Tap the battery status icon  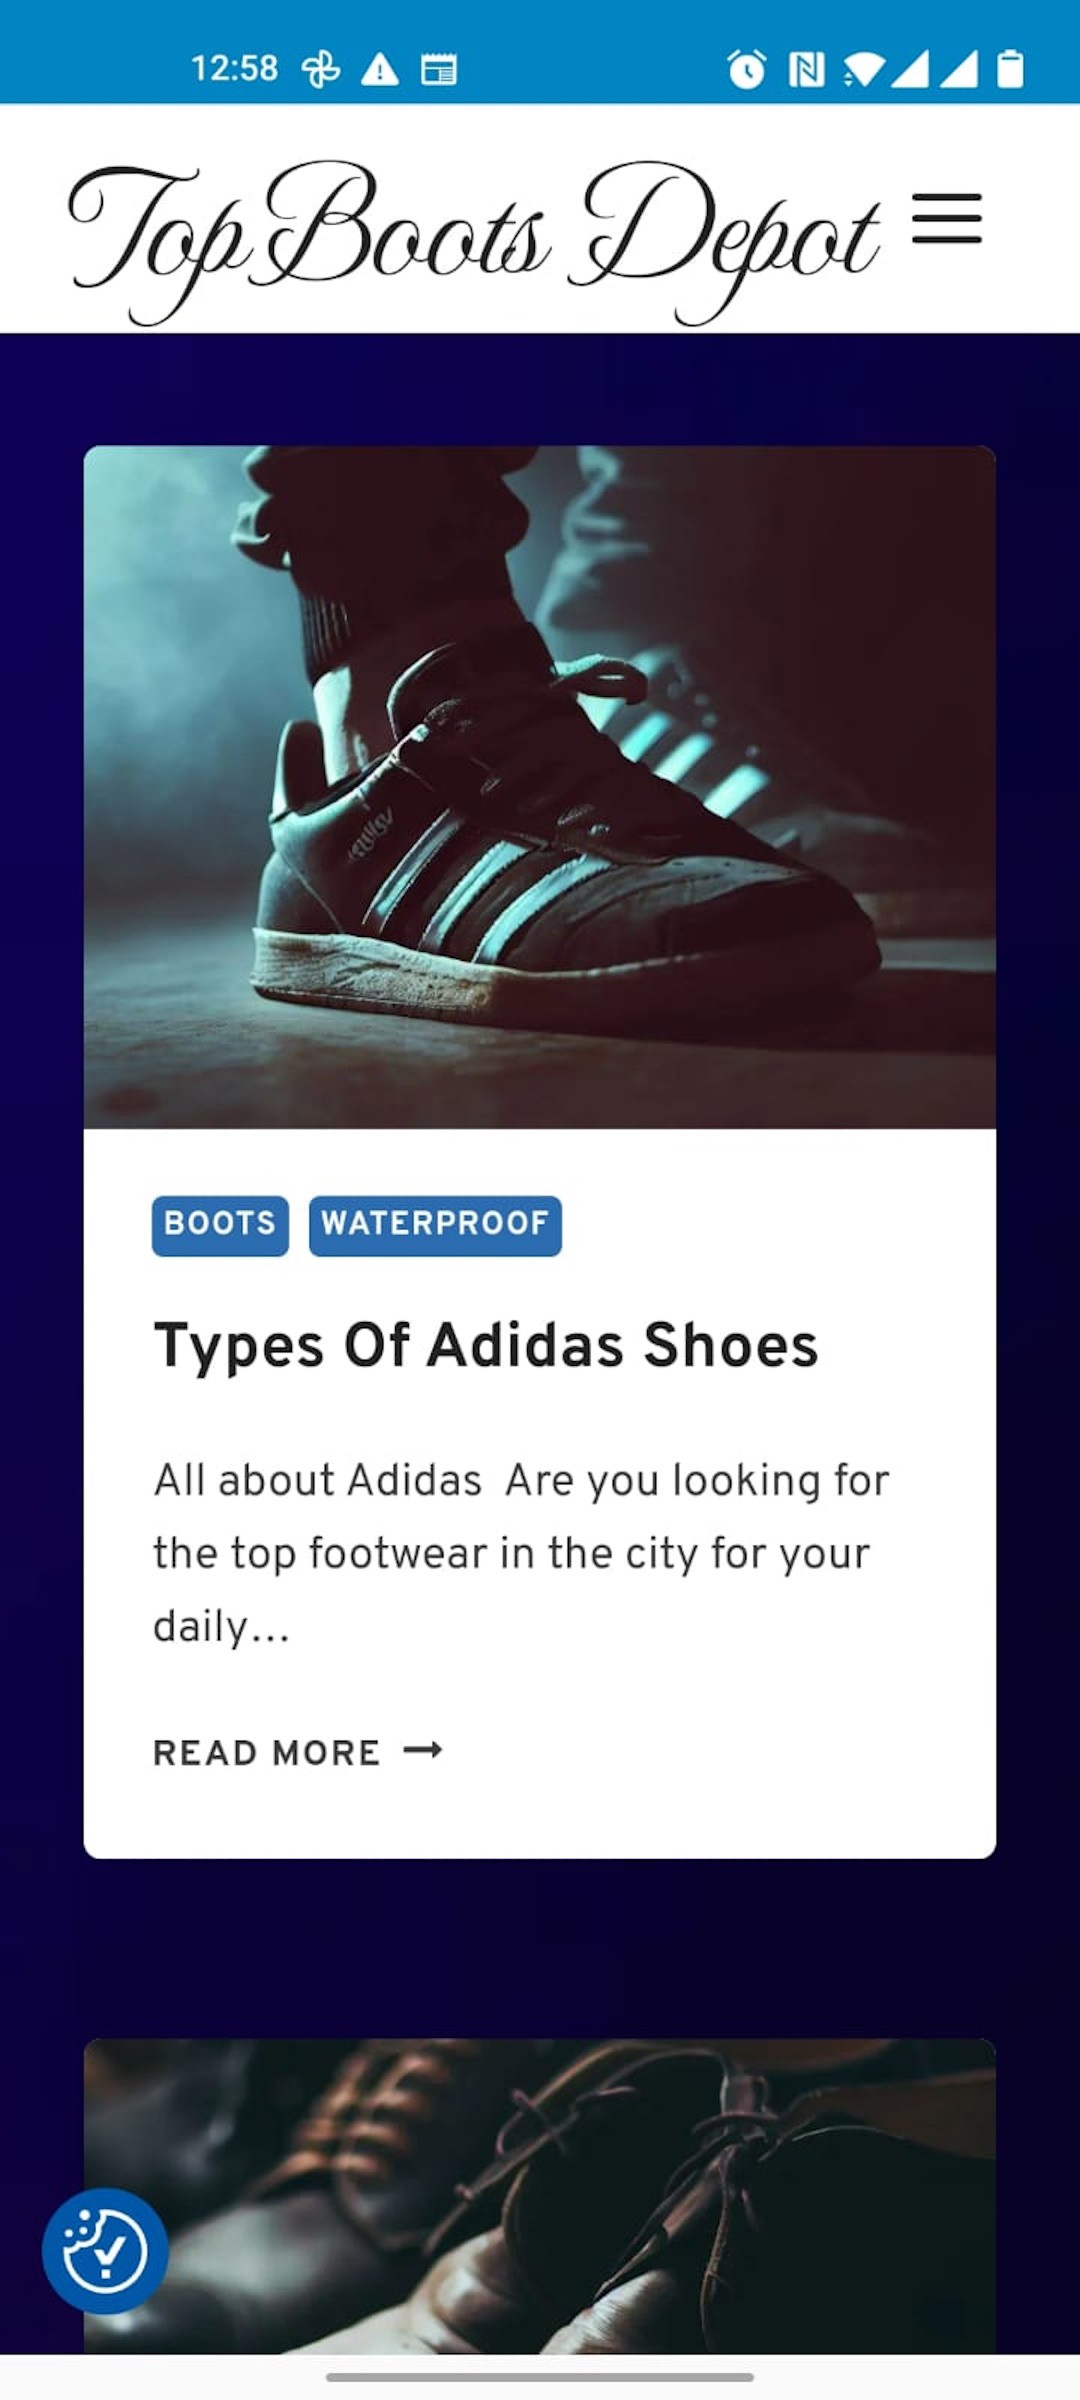pyautogui.click(x=1010, y=69)
